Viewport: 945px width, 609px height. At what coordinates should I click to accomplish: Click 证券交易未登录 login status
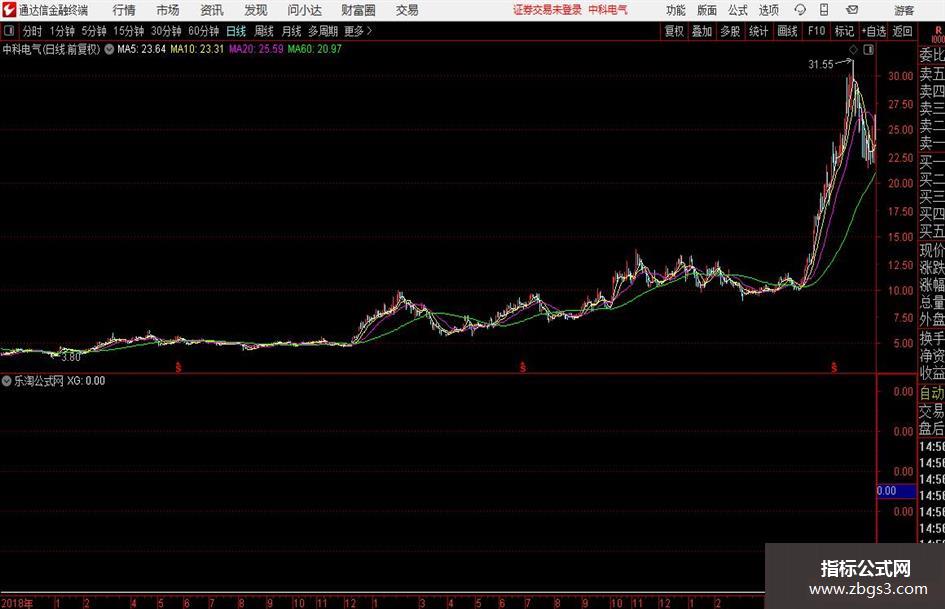547,10
